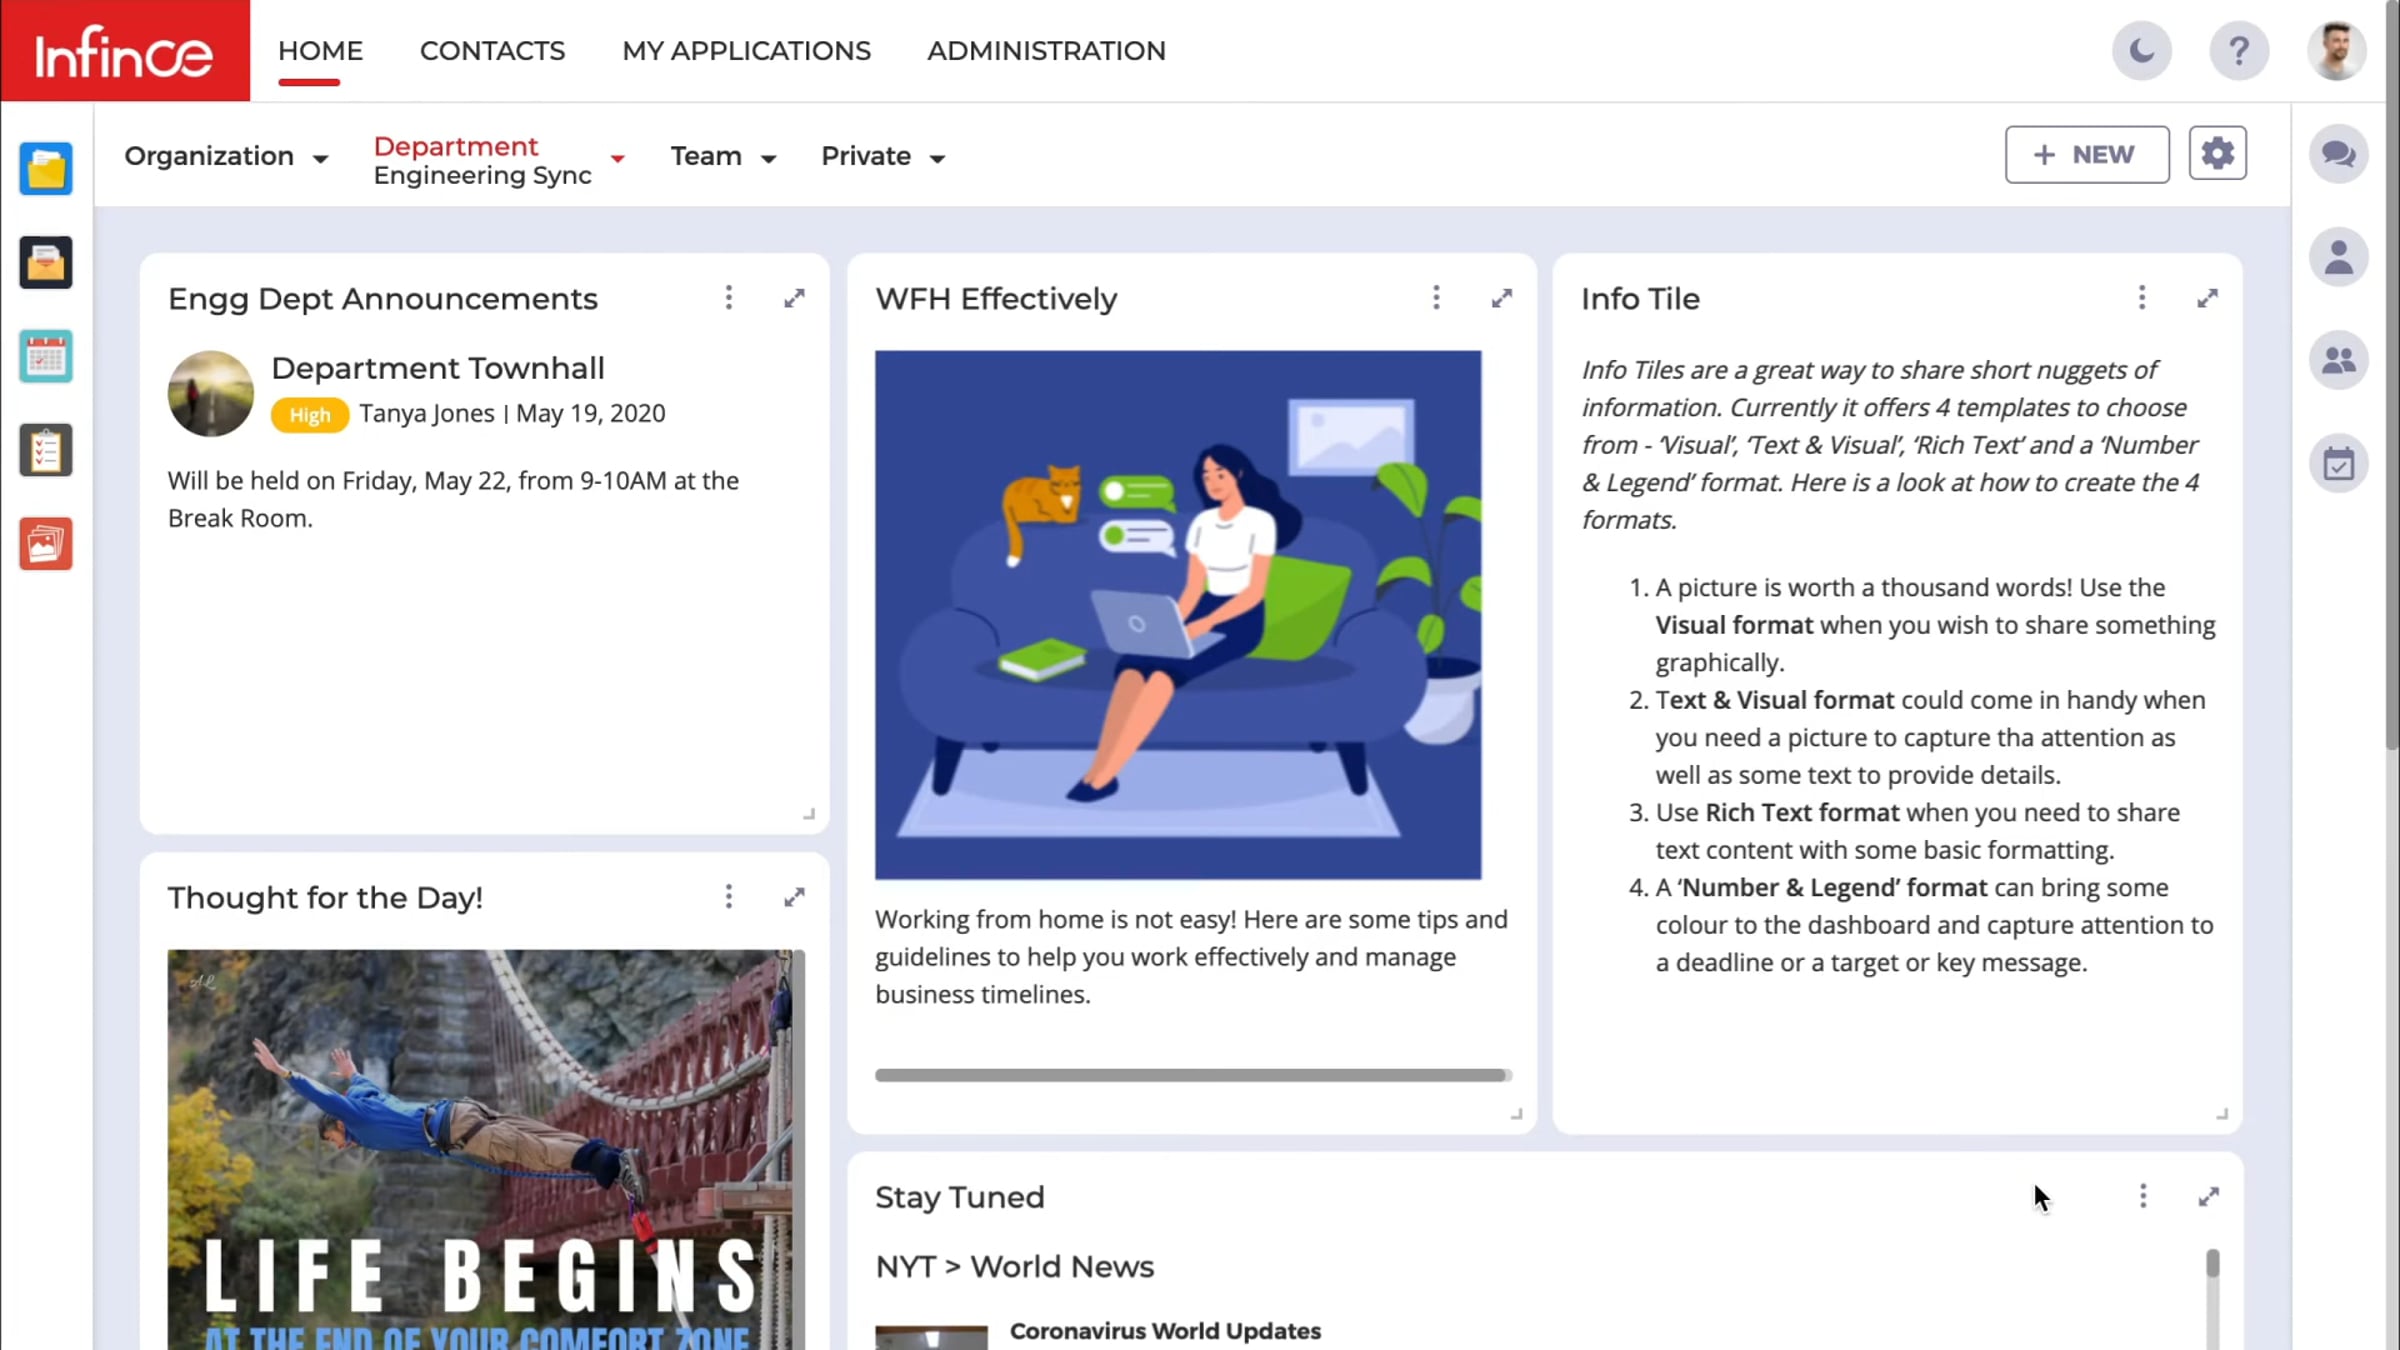
Task: Toggle dark mode with the moon icon
Action: pyautogui.click(x=2142, y=50)
